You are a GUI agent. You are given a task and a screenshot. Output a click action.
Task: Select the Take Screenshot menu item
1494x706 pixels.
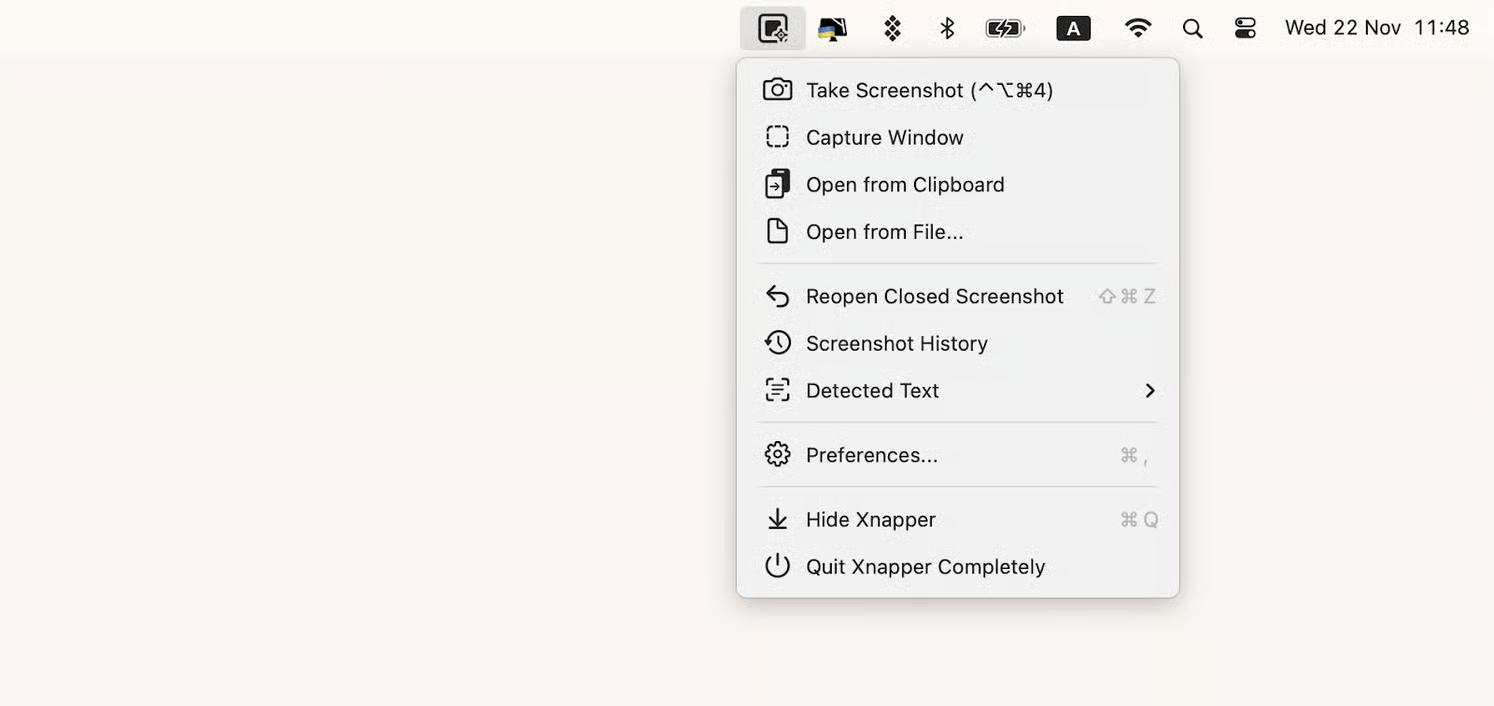coord(929,90)
